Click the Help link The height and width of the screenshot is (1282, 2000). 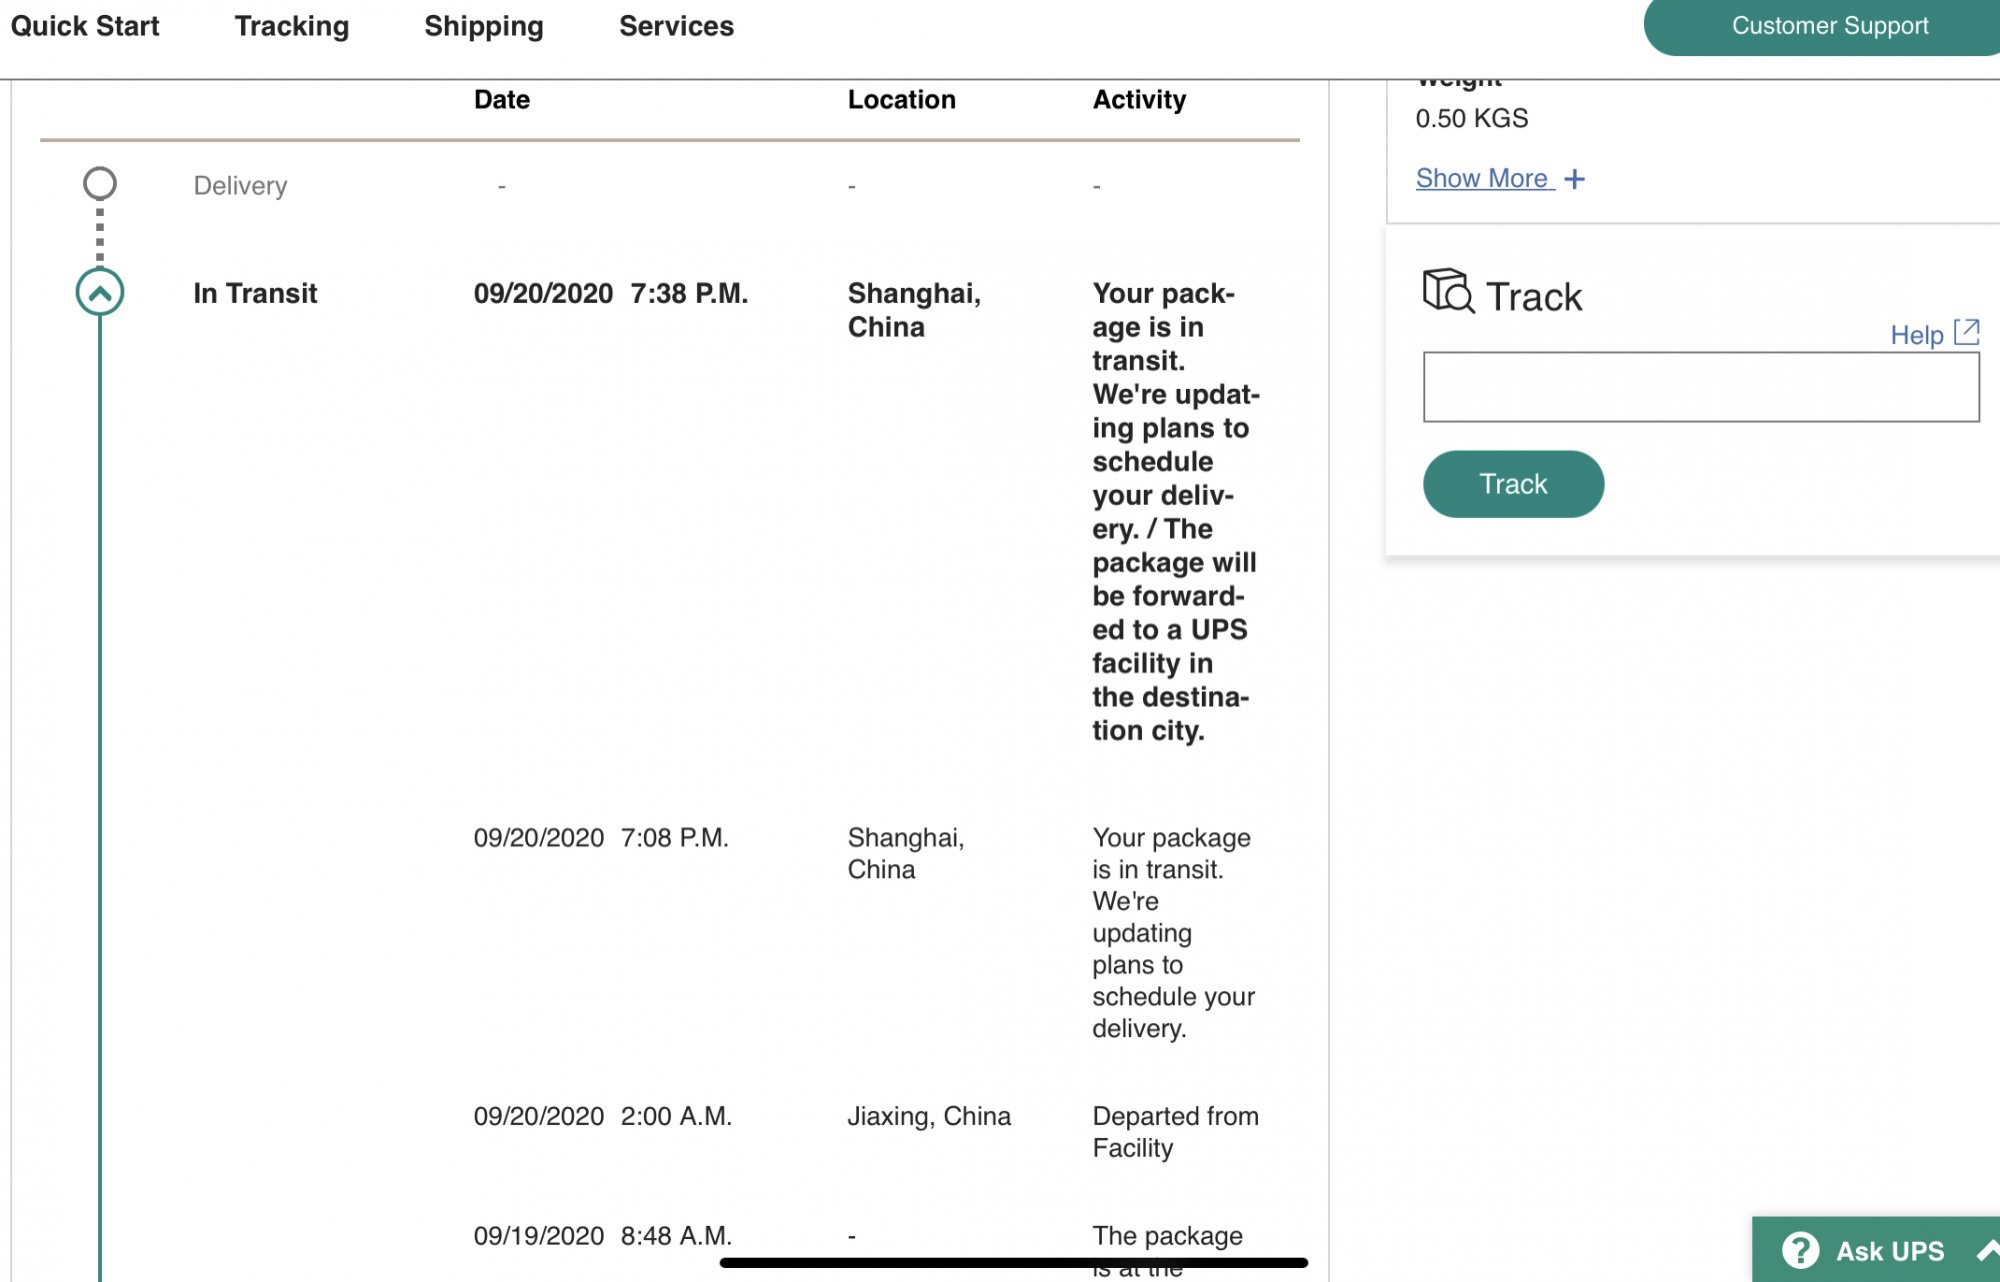pos(1916,335)
